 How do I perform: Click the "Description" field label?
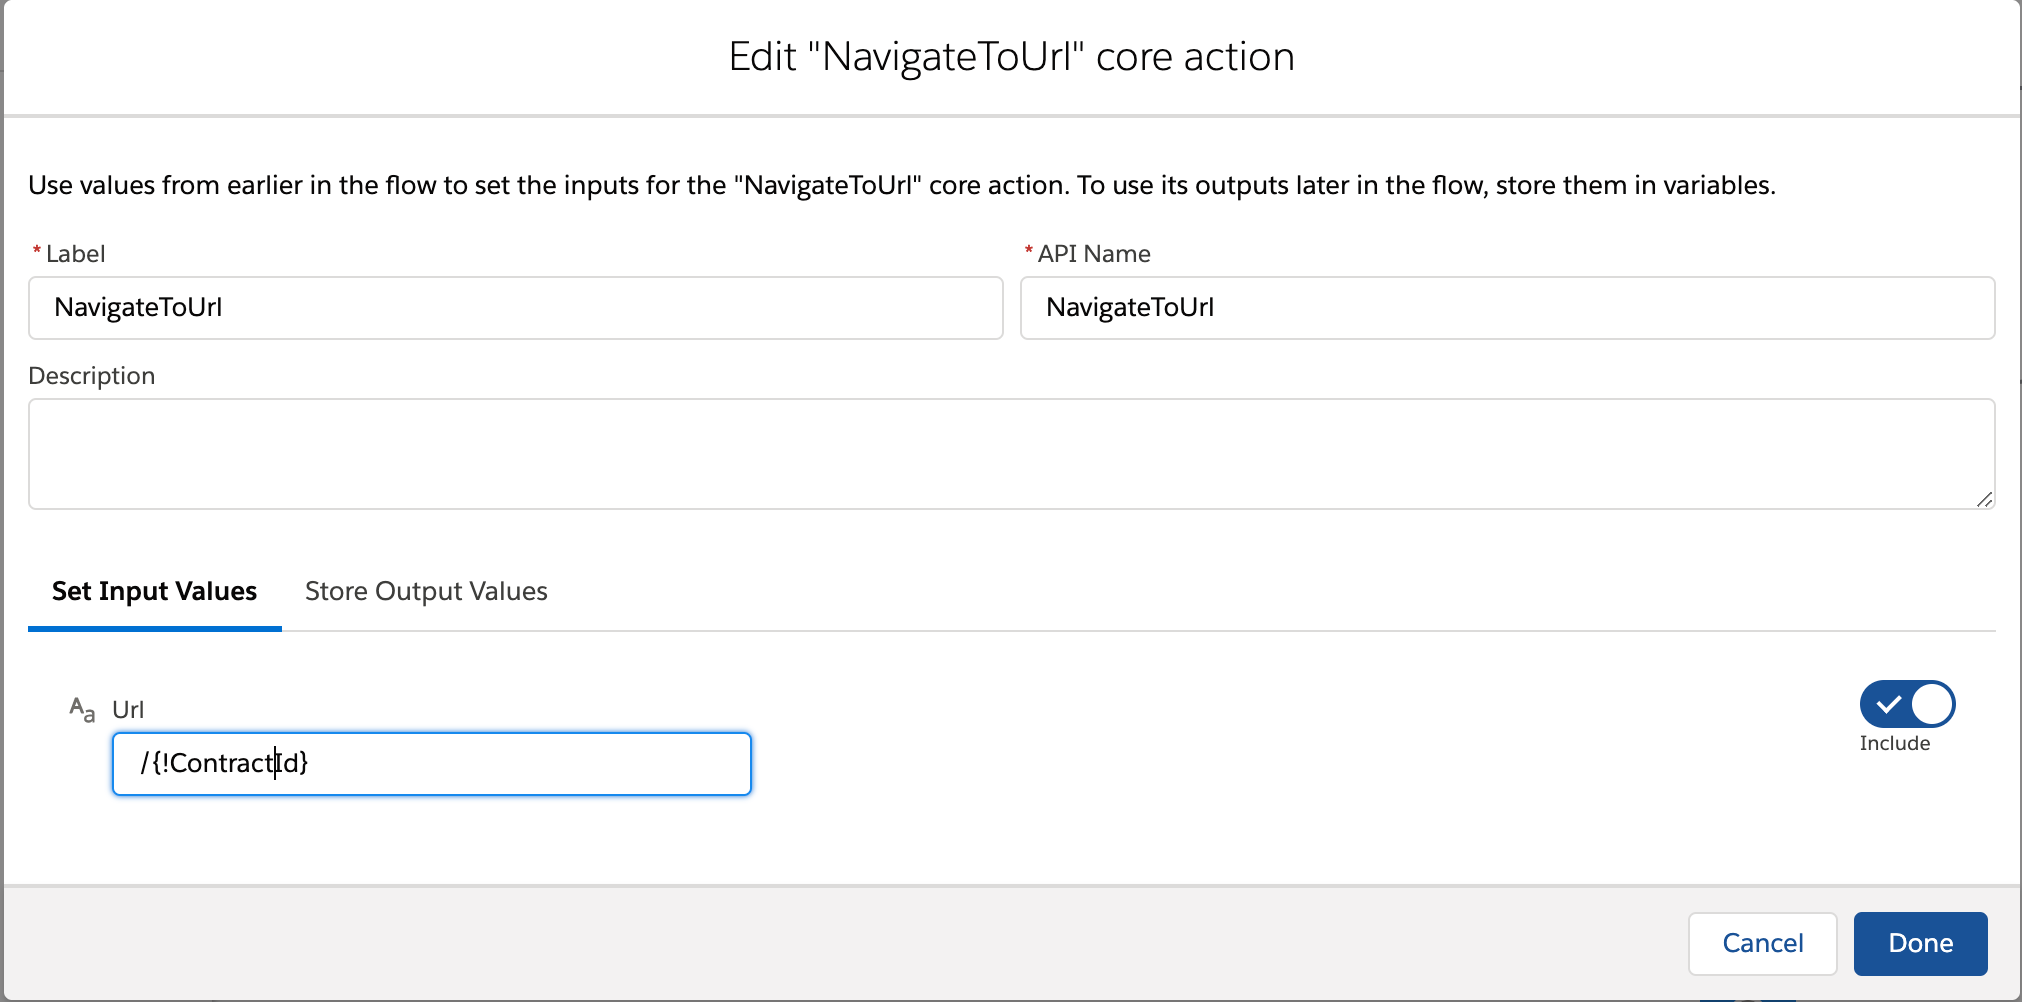pyautogui.click(x=91, y=376)
